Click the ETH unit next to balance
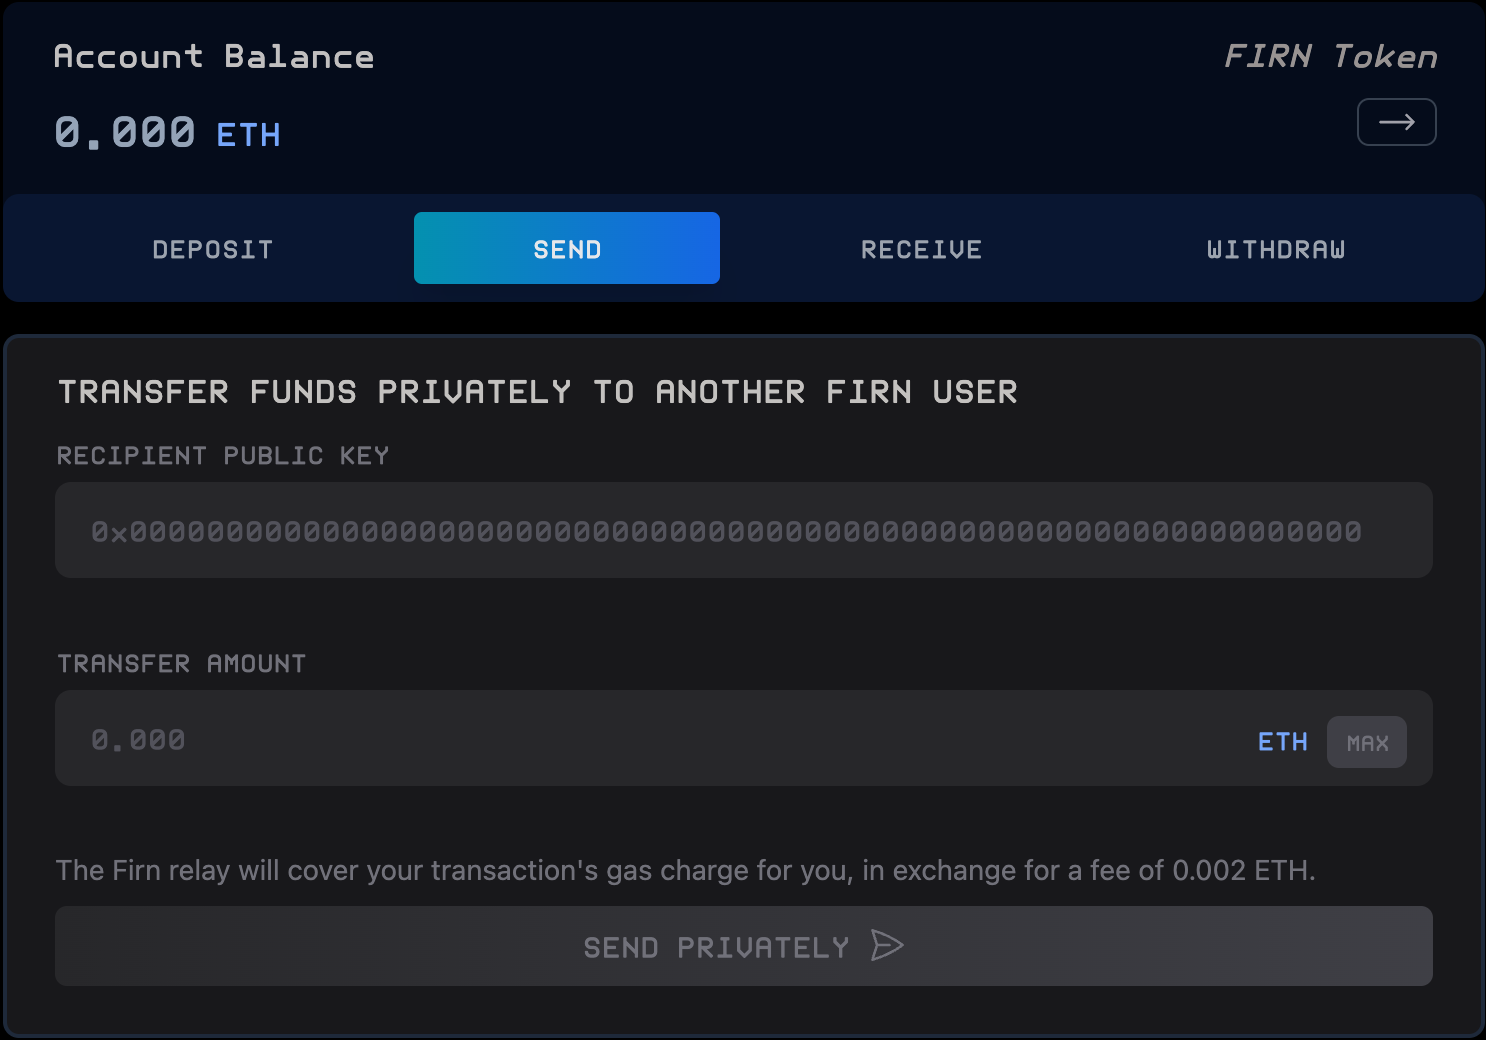 point(248,135)
